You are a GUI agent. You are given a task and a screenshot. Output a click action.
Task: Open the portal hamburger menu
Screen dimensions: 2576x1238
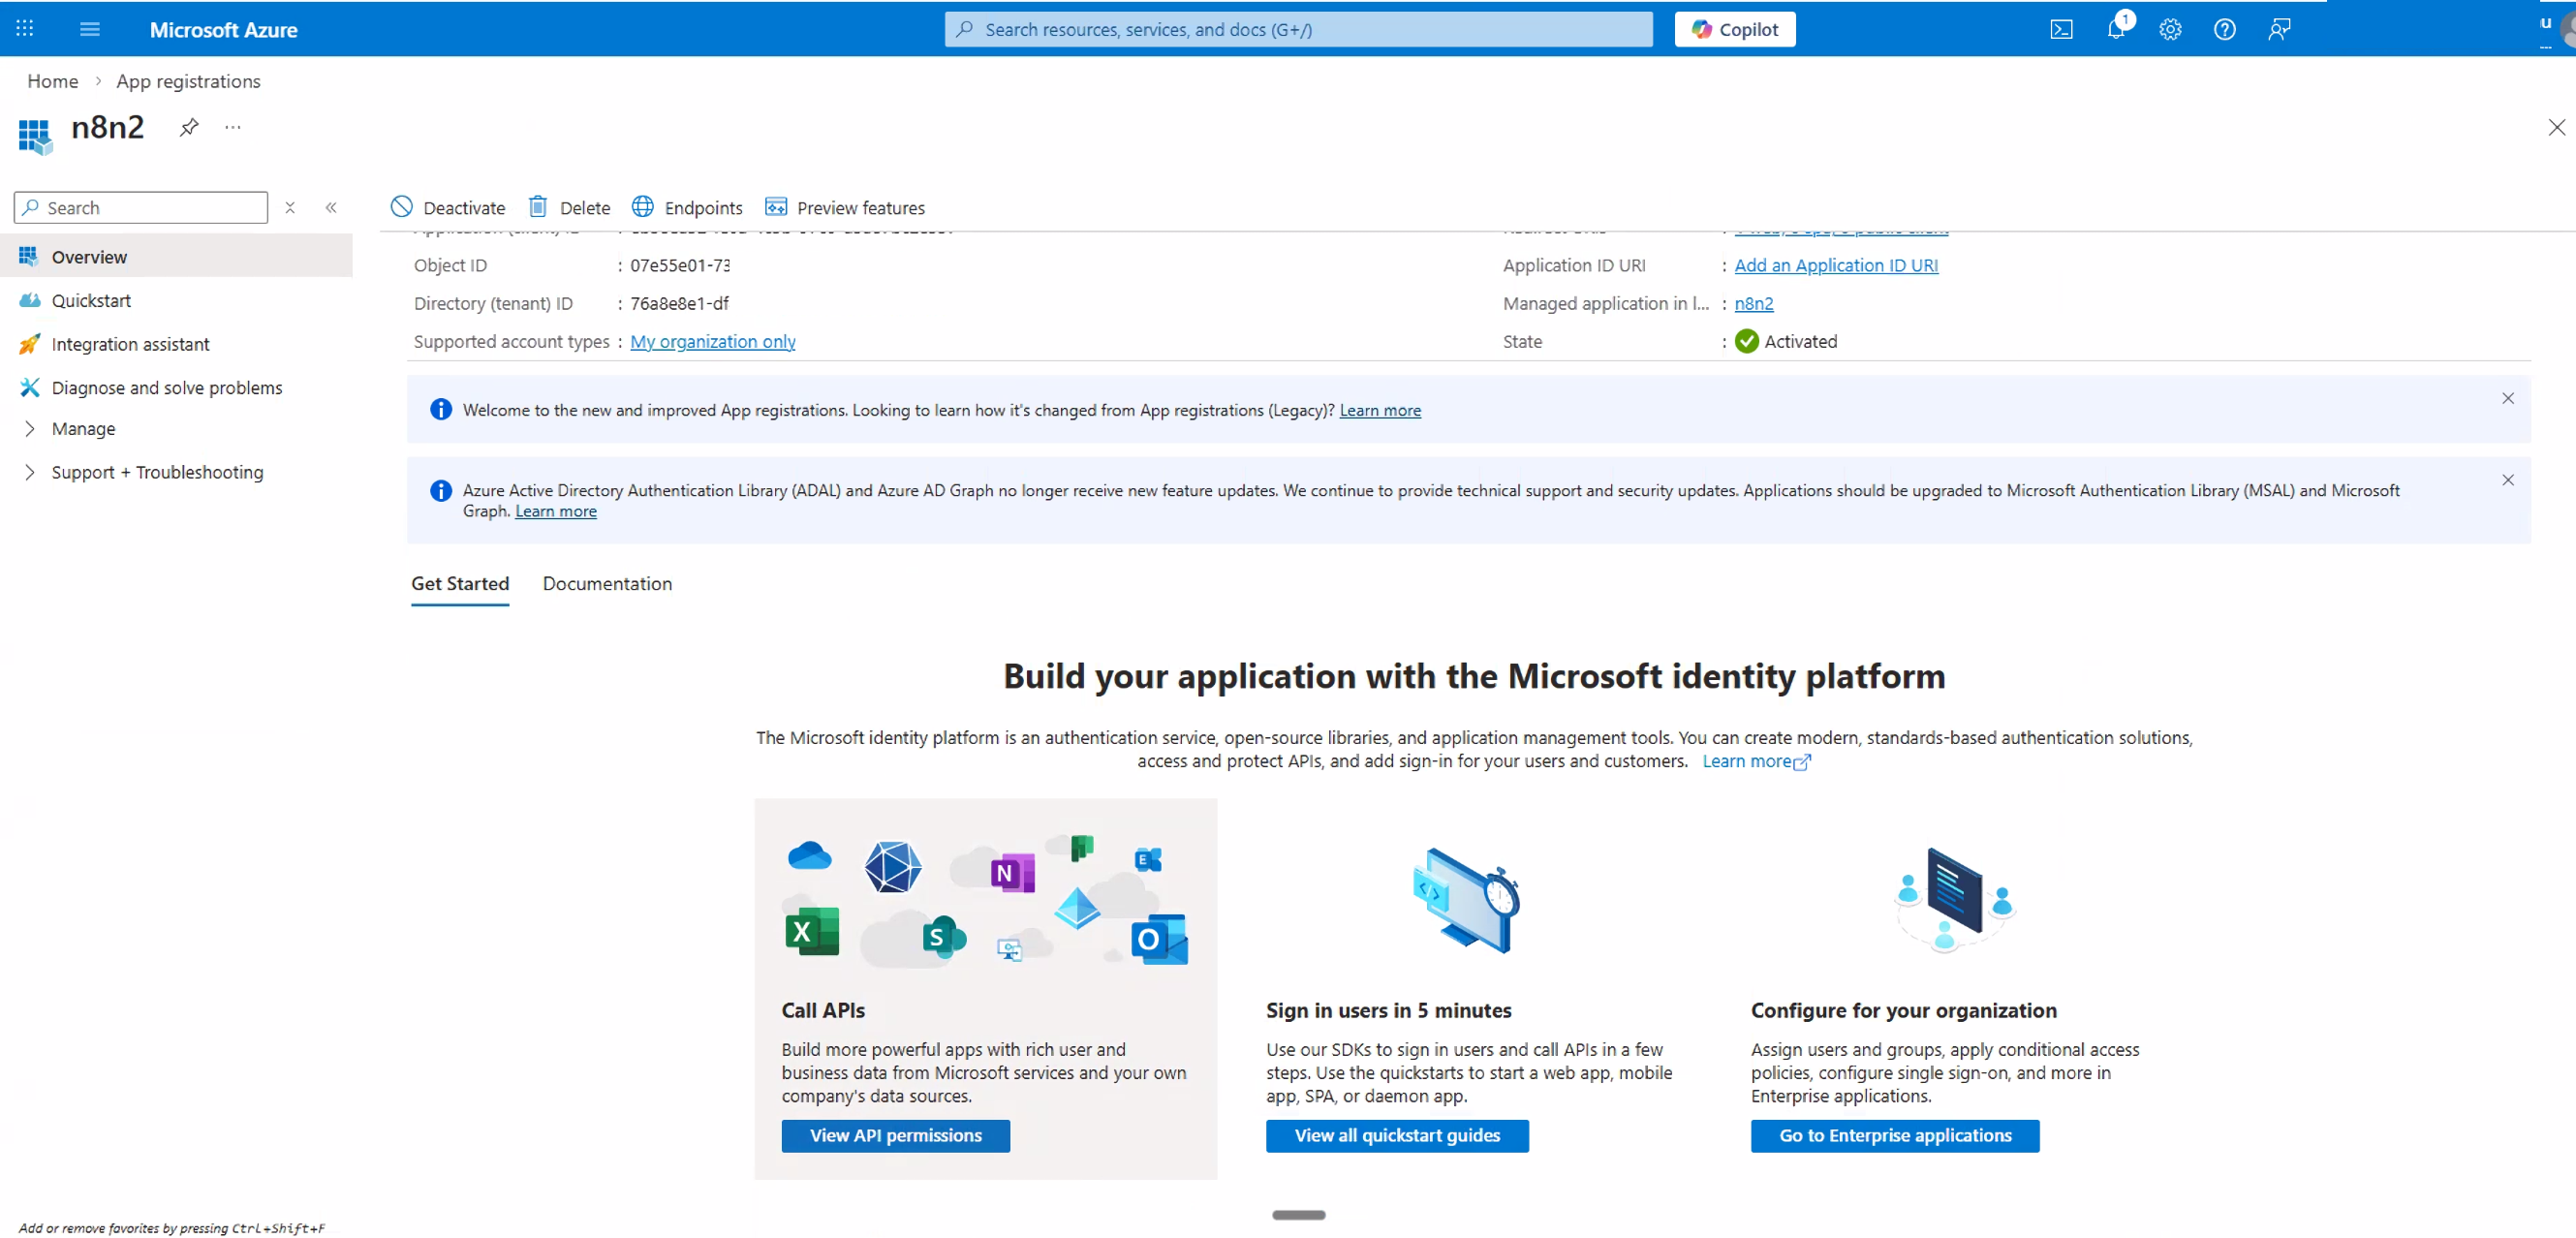[x=89, y=29]
